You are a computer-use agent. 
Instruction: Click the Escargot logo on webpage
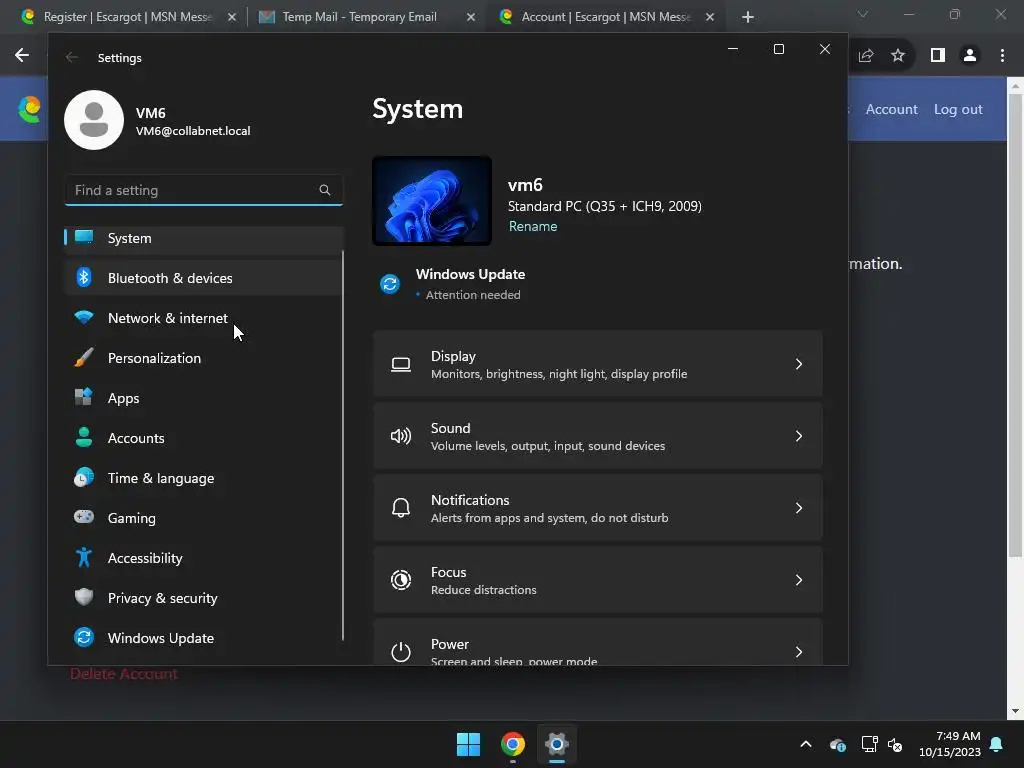point(30,109)
